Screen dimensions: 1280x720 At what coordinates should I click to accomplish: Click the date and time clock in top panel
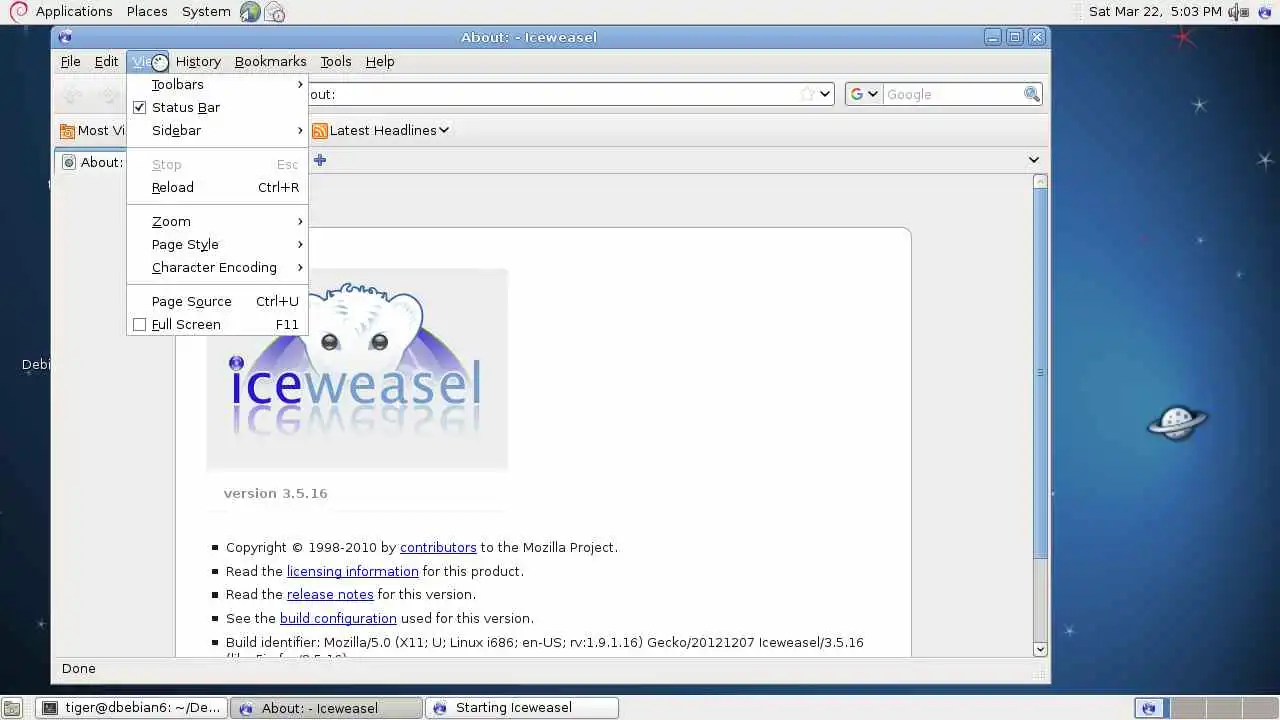tap(1155, 12)
